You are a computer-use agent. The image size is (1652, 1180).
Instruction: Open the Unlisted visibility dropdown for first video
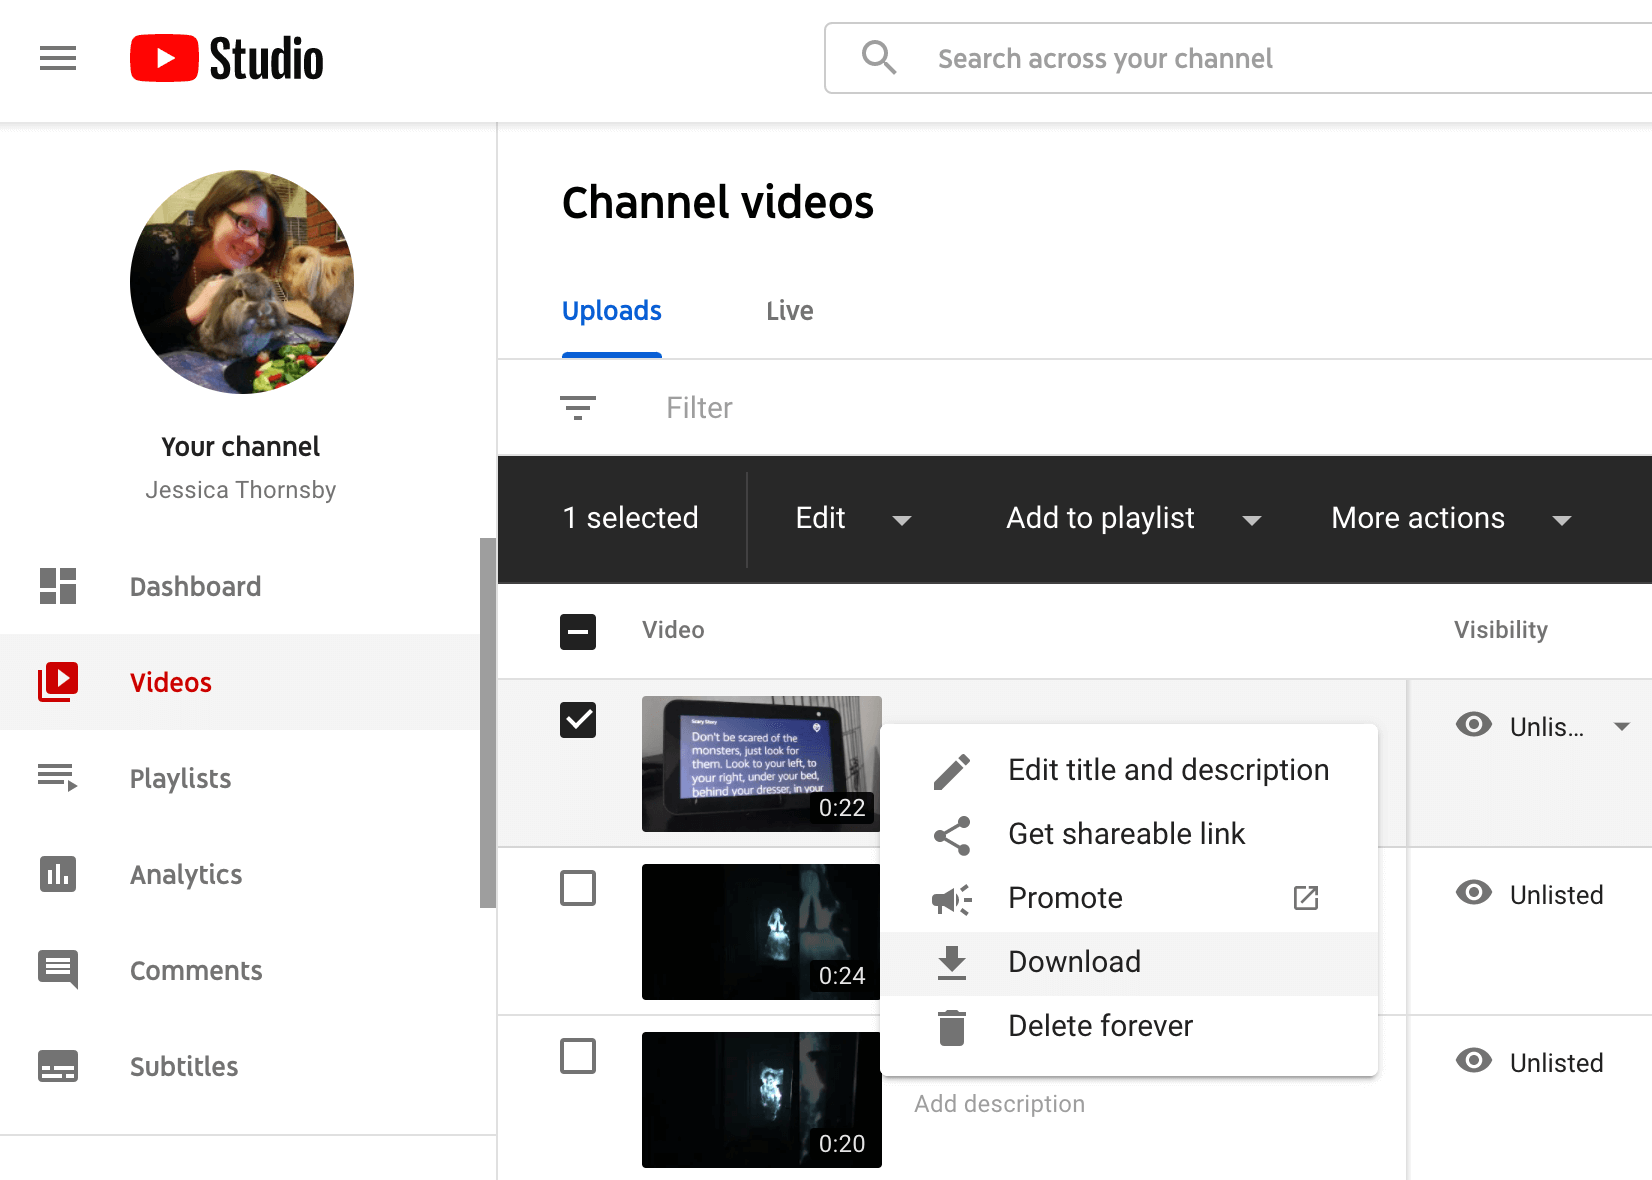pos(1623,726)
